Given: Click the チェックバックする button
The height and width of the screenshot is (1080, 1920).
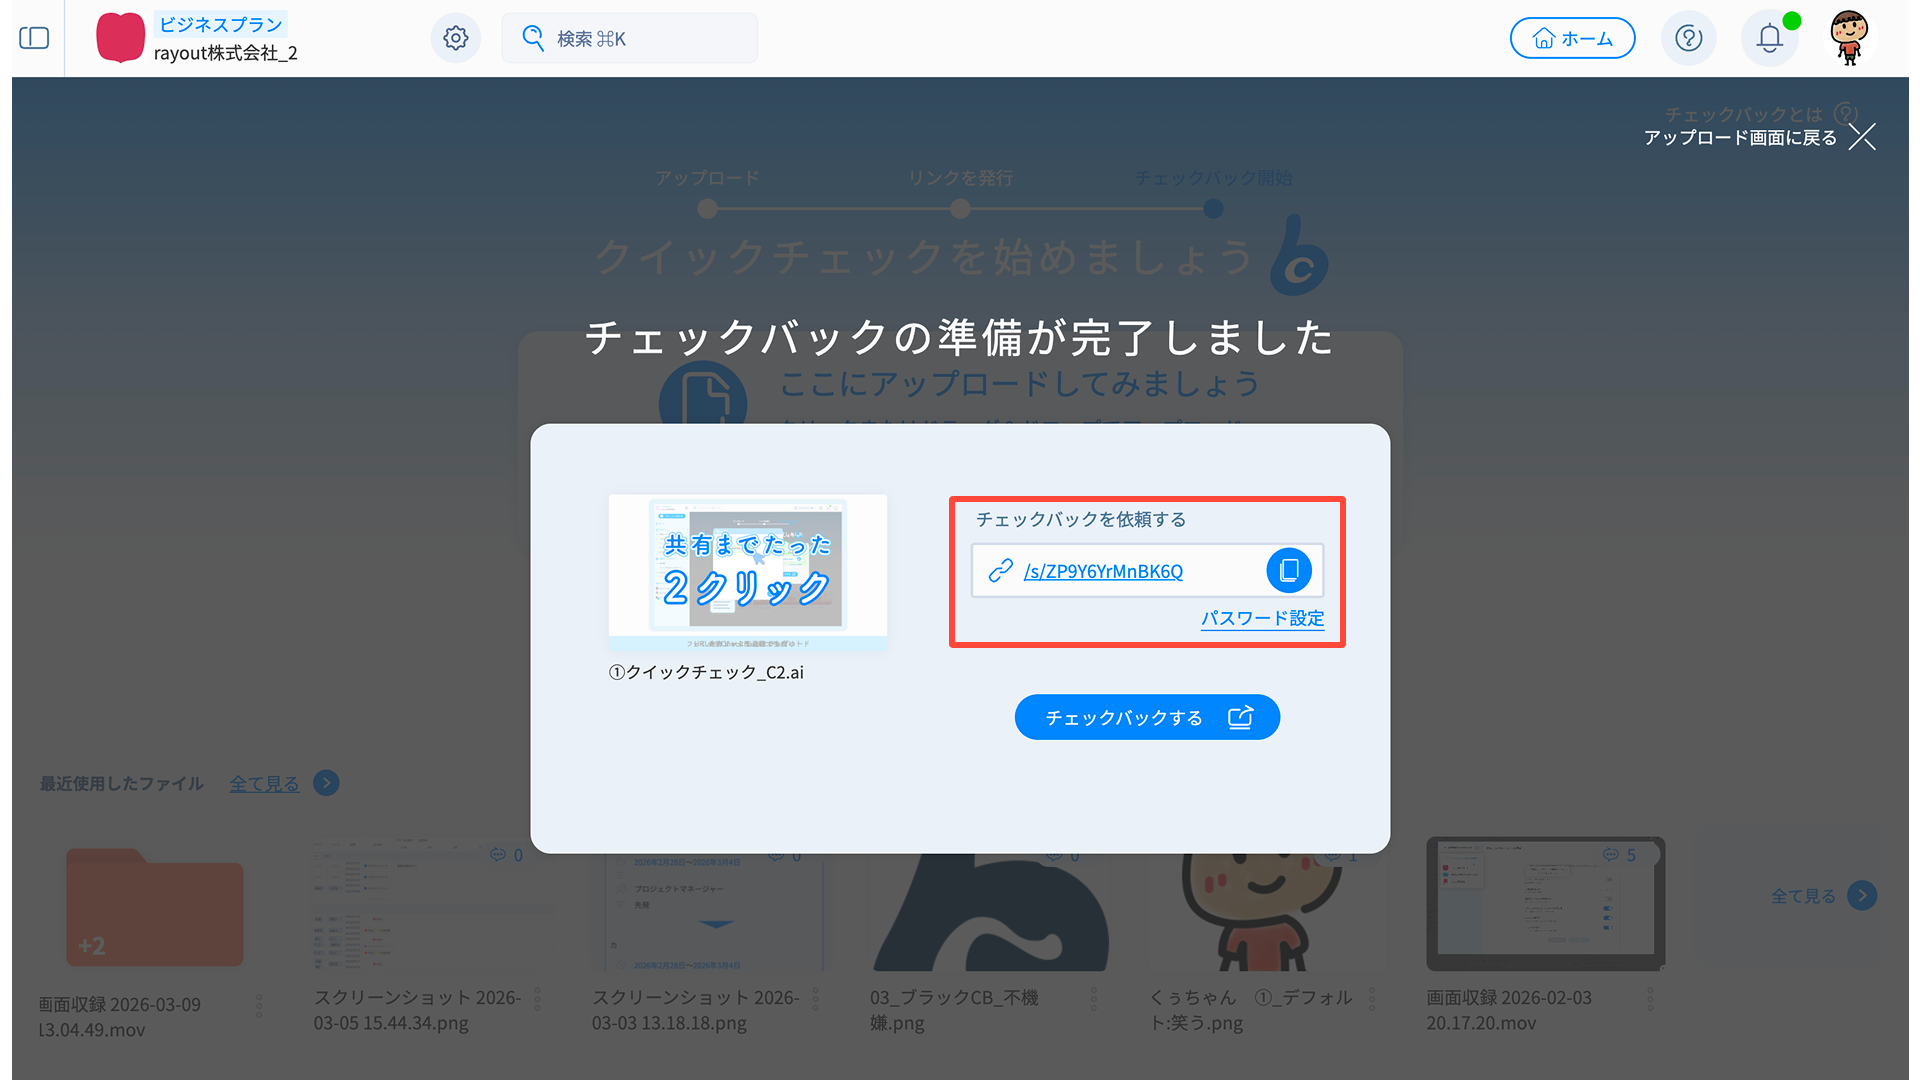Looking at the screenshot, I should tap(1147, 717).
